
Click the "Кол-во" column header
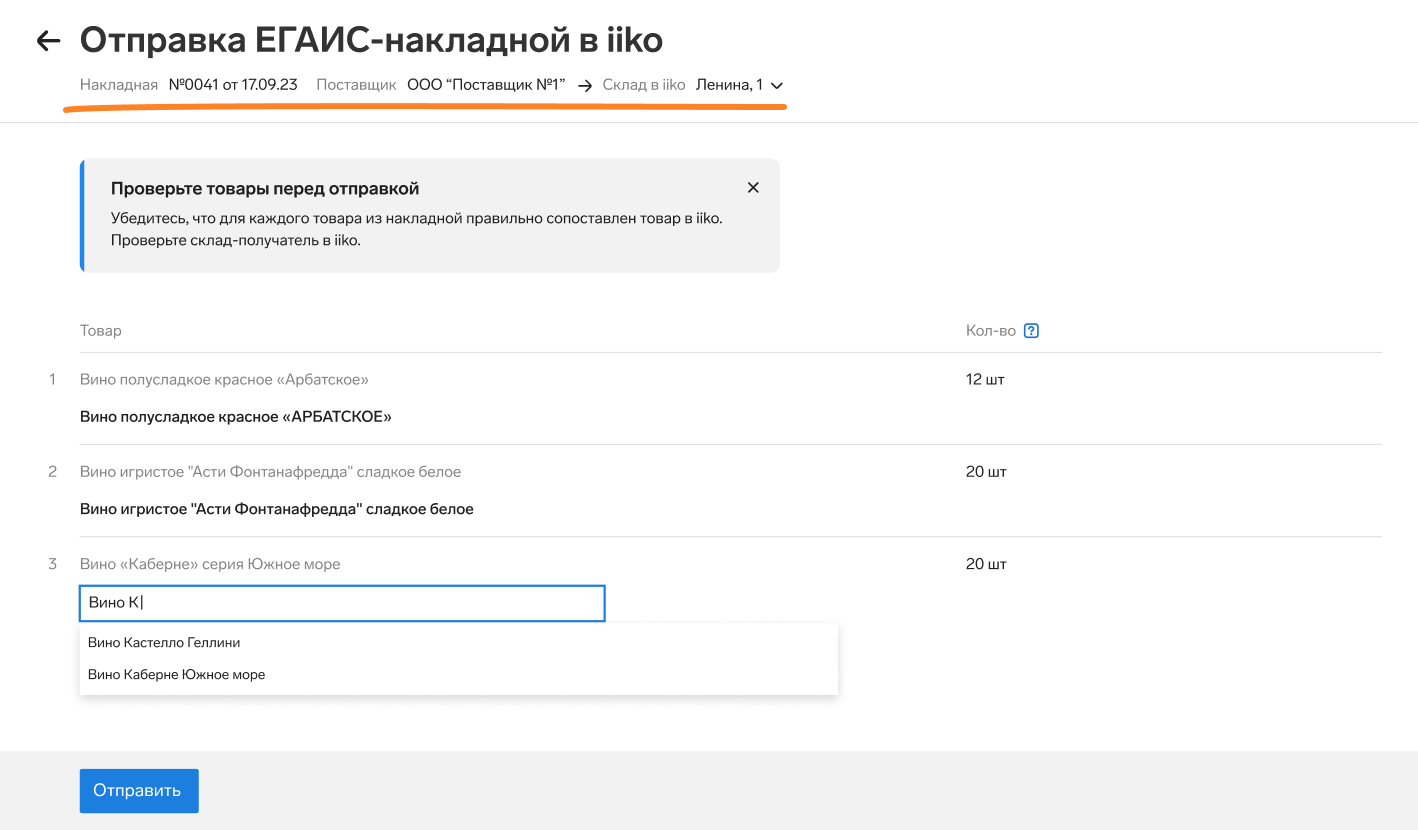coord(991,331)
